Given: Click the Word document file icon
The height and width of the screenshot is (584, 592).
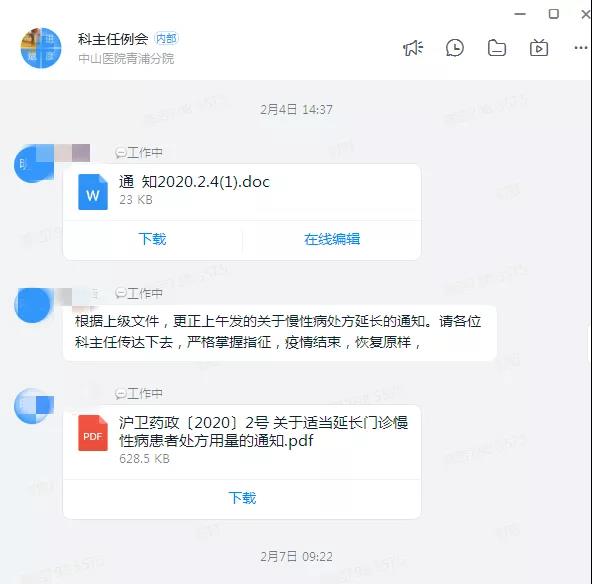Looking at the screenshot, I should click(x=93, y=192).
